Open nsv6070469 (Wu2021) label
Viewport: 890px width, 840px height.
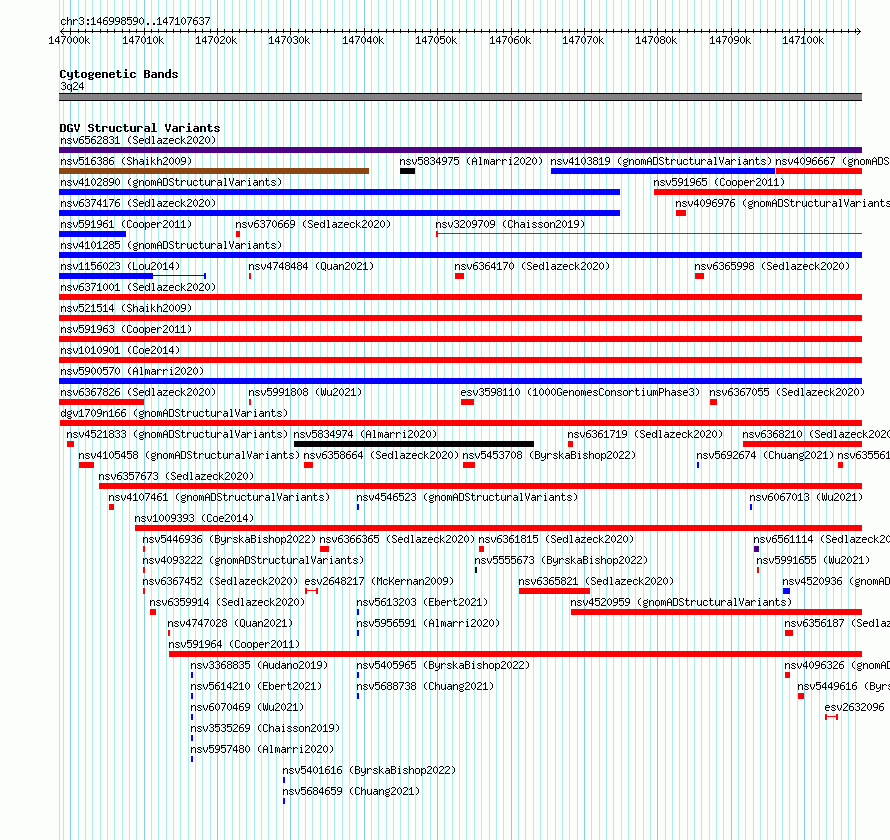tap(247, 707)
